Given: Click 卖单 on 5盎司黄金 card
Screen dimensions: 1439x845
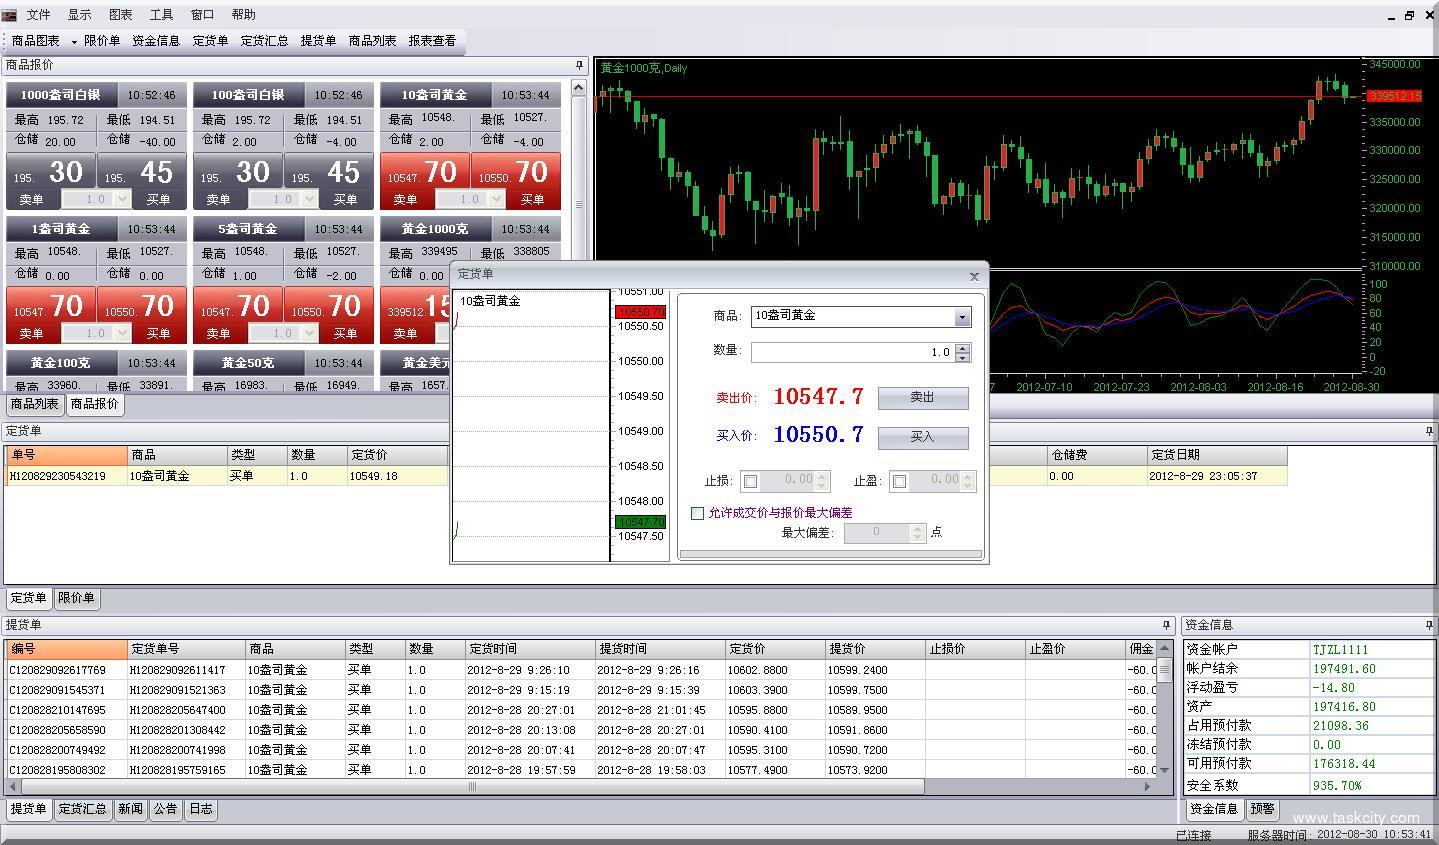Looking at the screenshot, I should (218, 333).
